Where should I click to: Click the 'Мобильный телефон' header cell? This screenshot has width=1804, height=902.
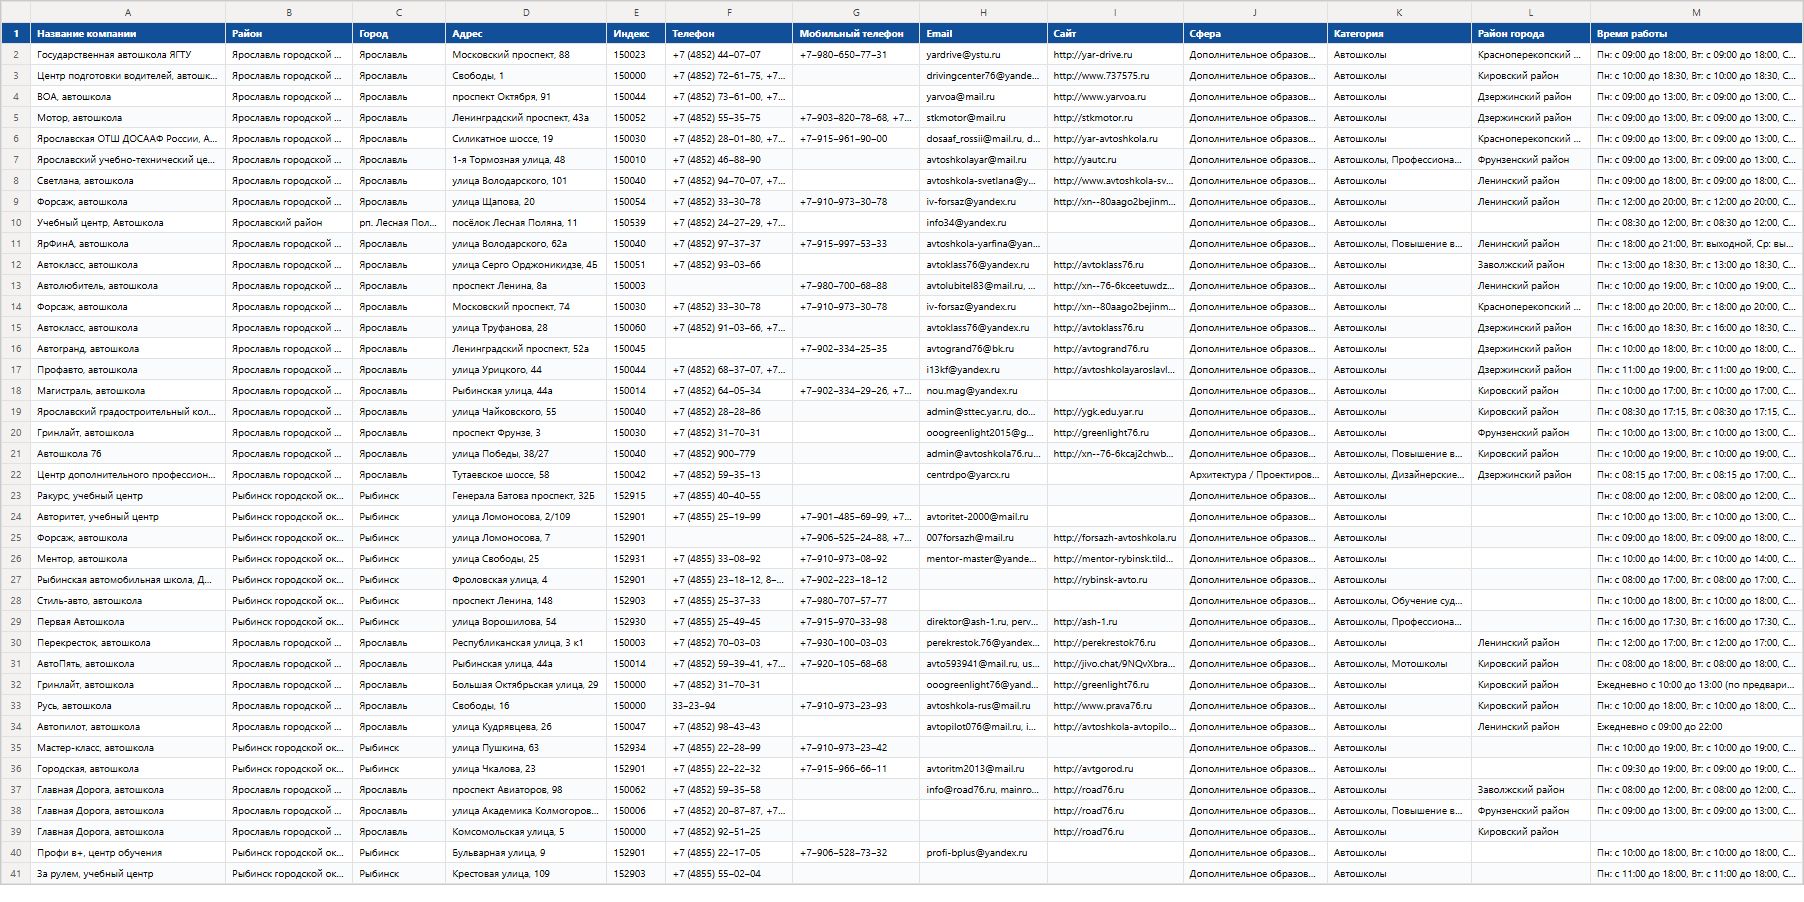[856, 33]
